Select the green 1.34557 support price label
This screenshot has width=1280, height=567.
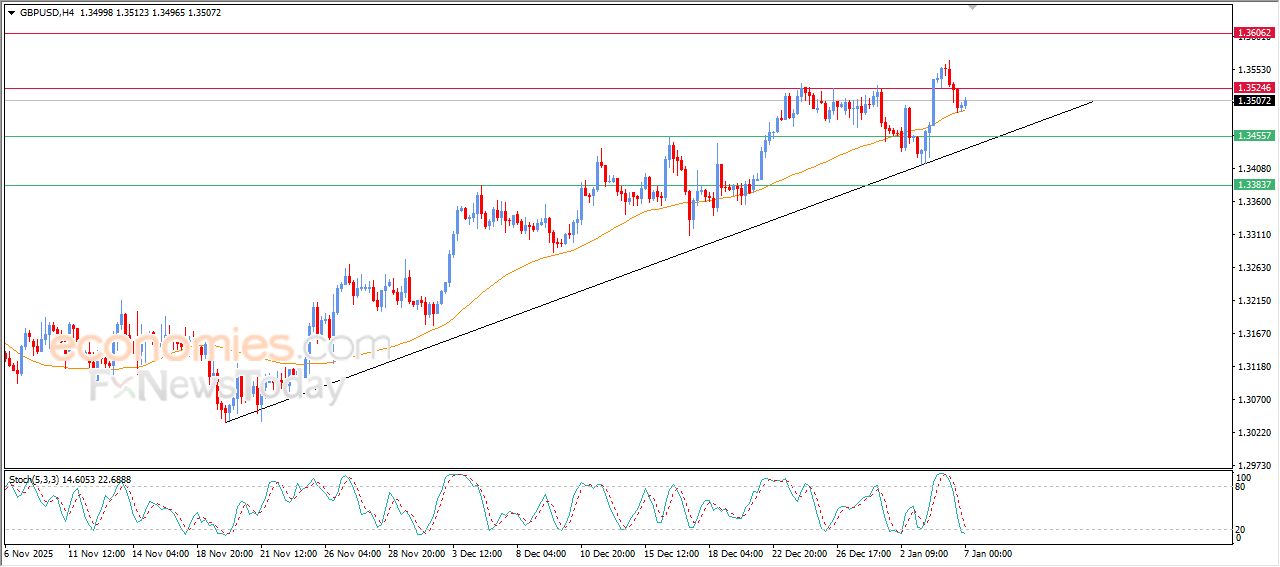click(x=1254, y=136)
